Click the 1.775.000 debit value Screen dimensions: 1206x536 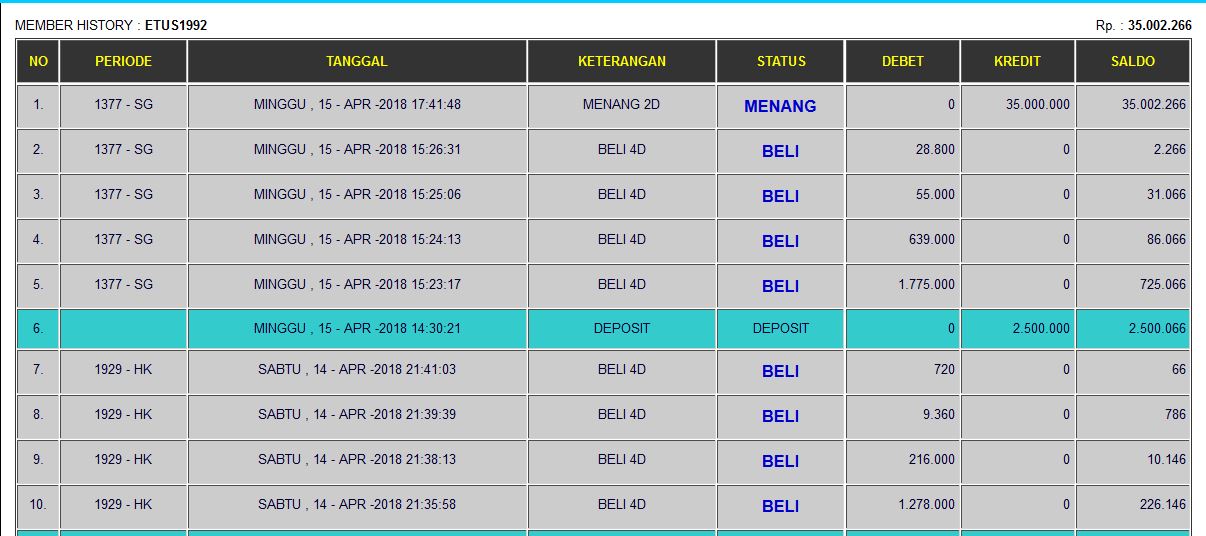[x=927, y=285]
